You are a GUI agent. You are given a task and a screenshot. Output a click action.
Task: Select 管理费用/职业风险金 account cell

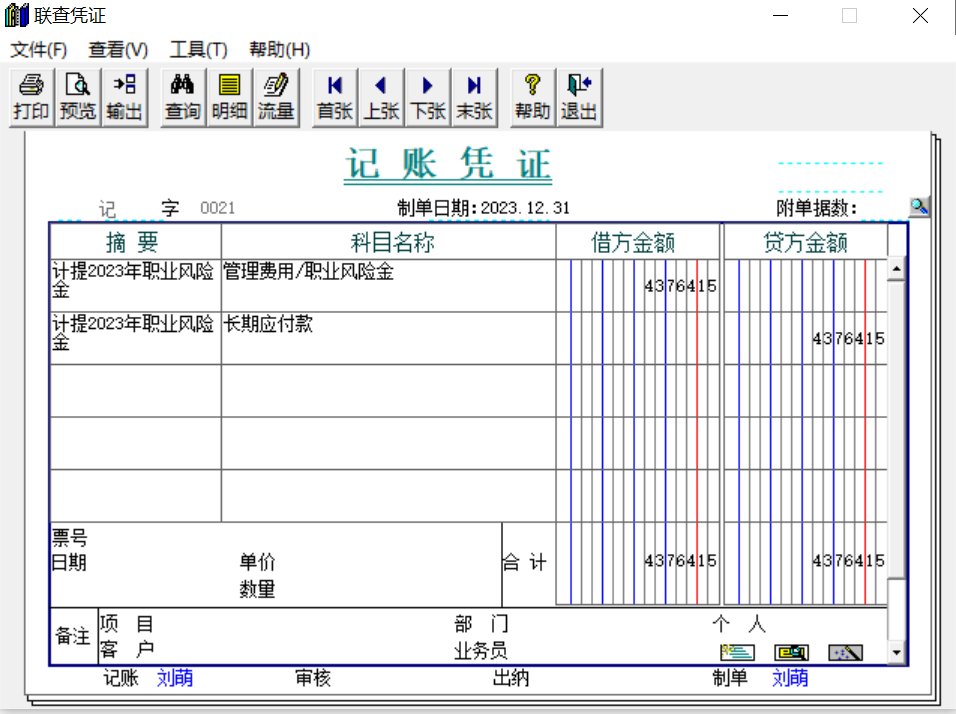(388, 285)
